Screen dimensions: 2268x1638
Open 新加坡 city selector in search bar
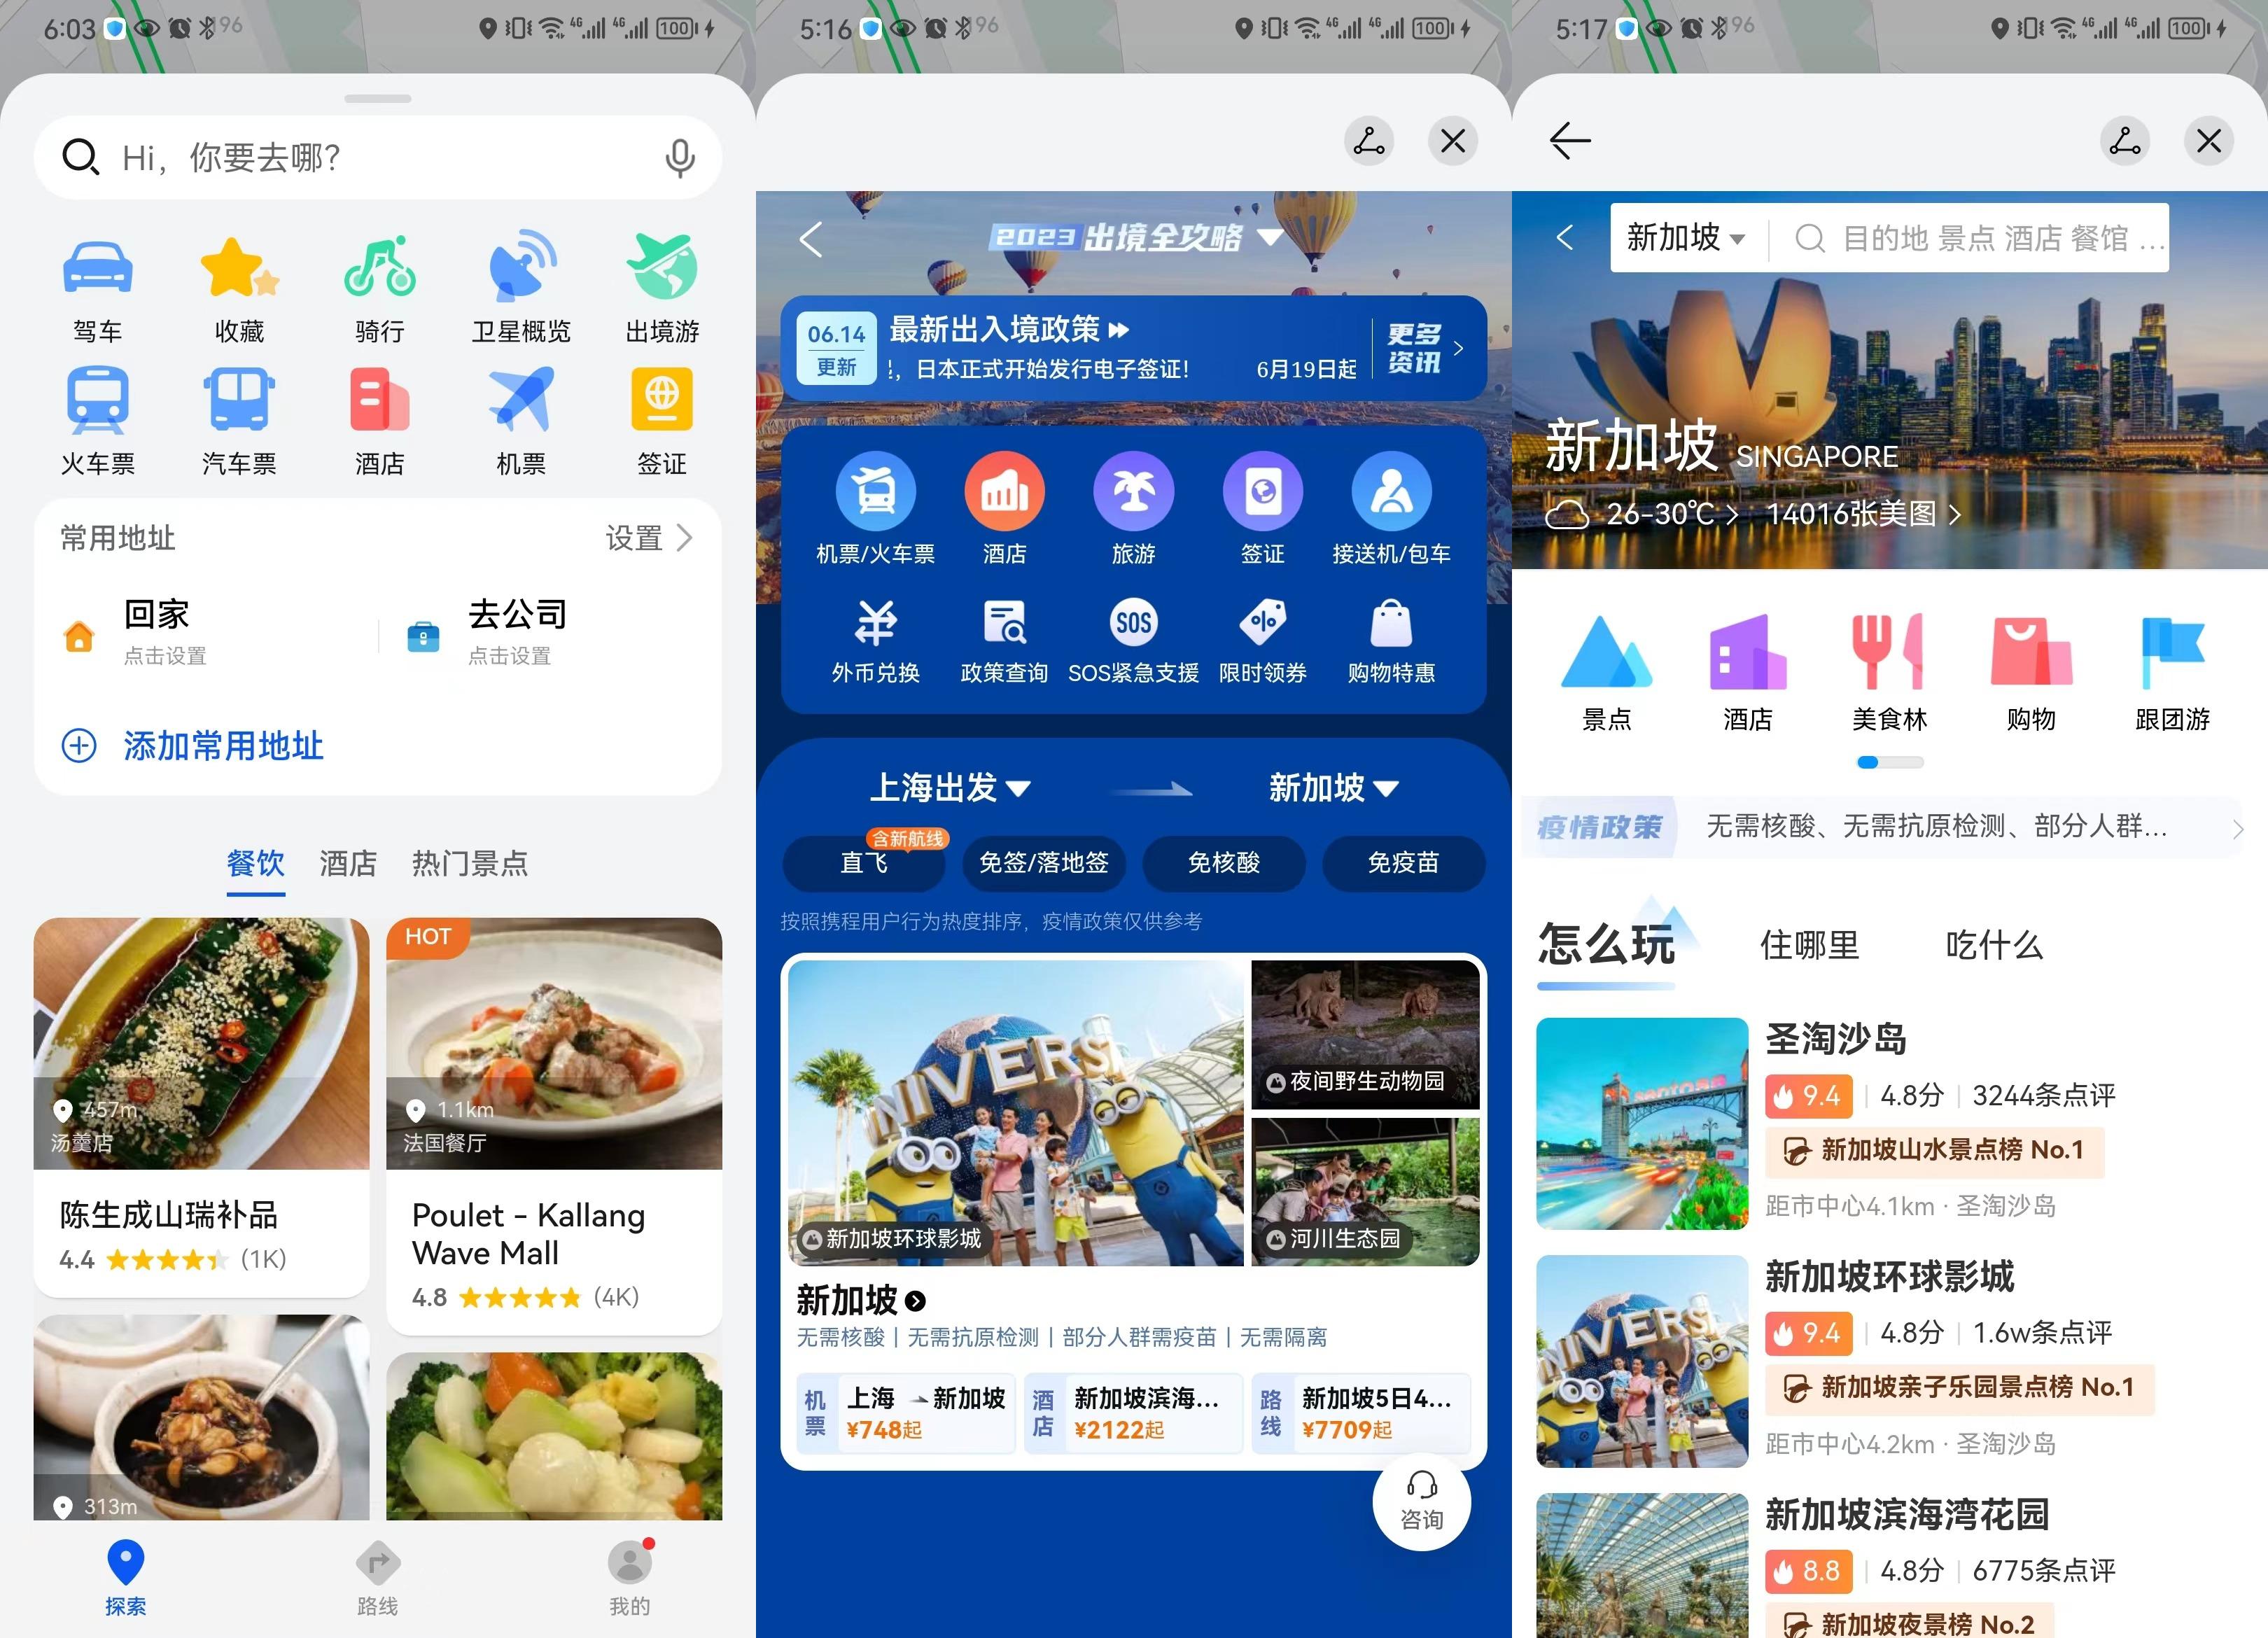pos(1686,238)
